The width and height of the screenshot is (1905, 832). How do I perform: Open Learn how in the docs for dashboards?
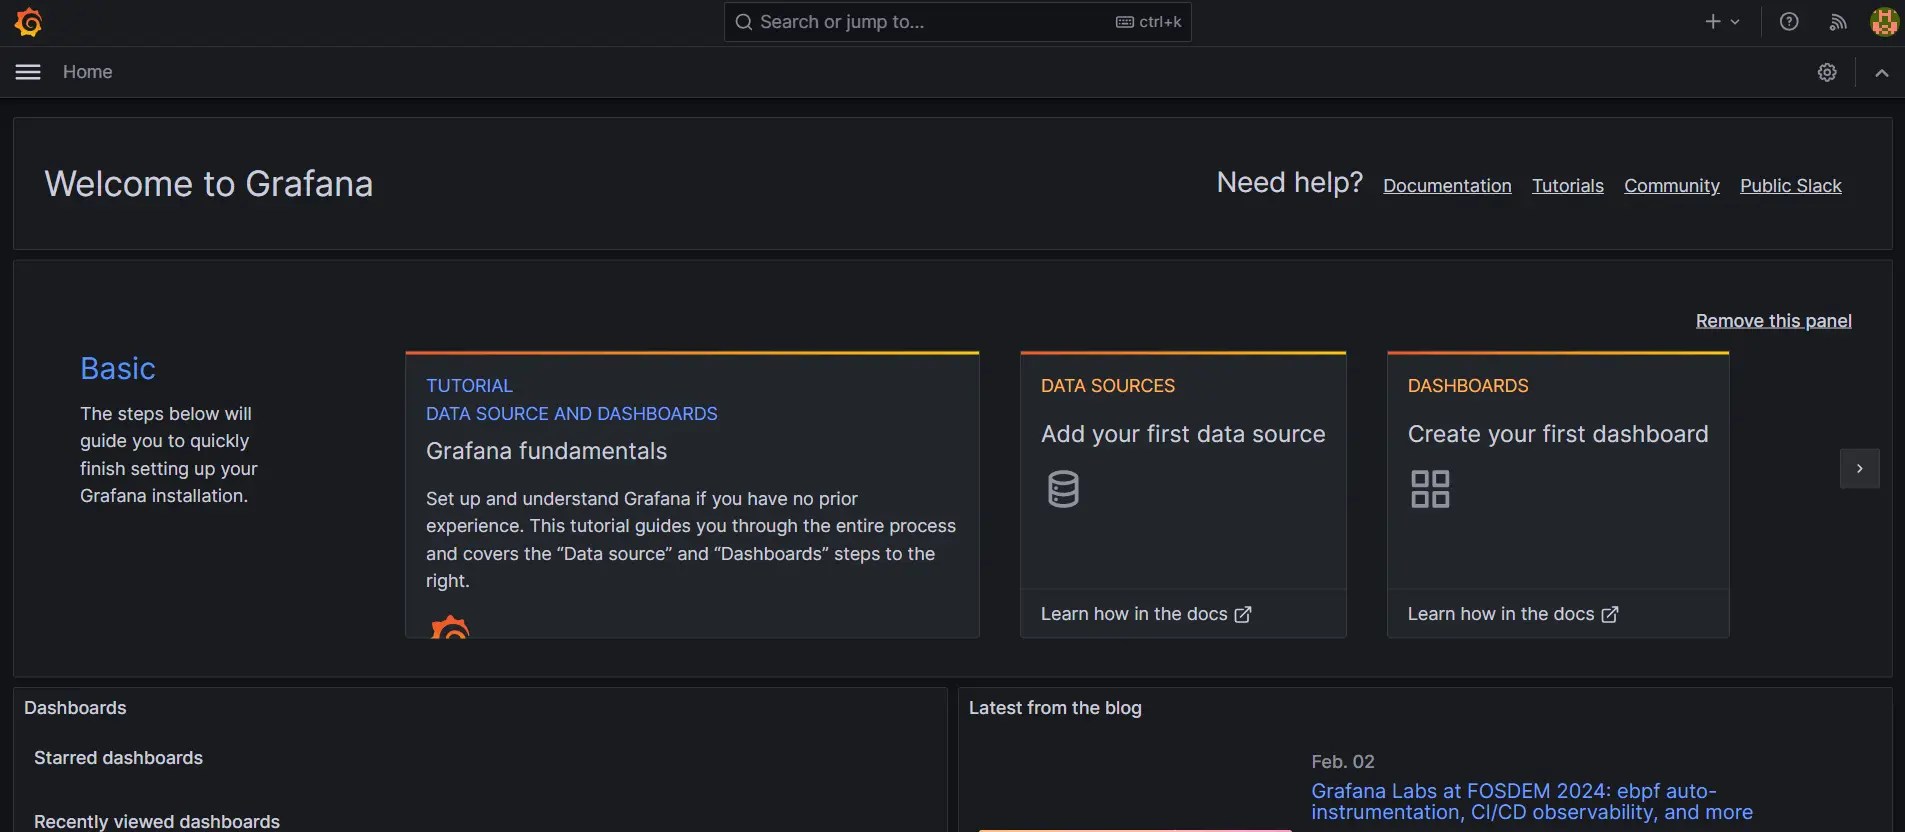tap(1513, 614)
